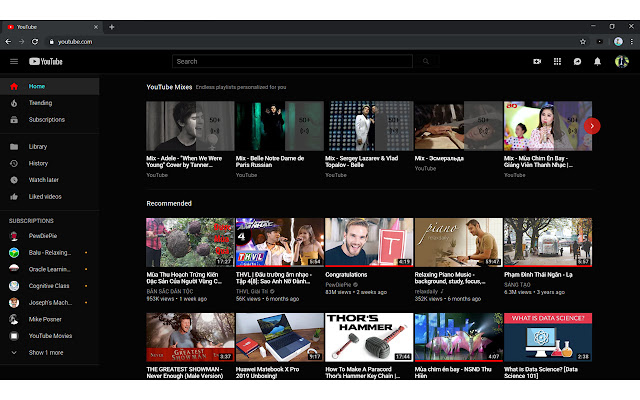This screenshot has height=400, width=640.
Task: Open the YouTube apps grid icon
Action: point(557,62)
